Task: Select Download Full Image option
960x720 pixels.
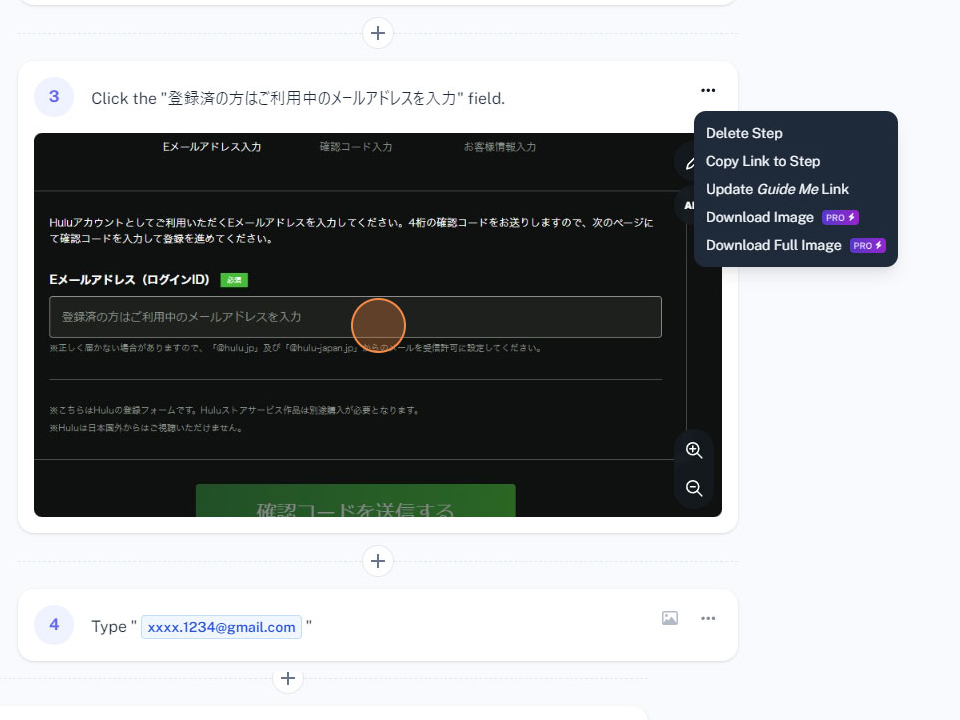Action: pyautogui.click(x=773, y=245)
